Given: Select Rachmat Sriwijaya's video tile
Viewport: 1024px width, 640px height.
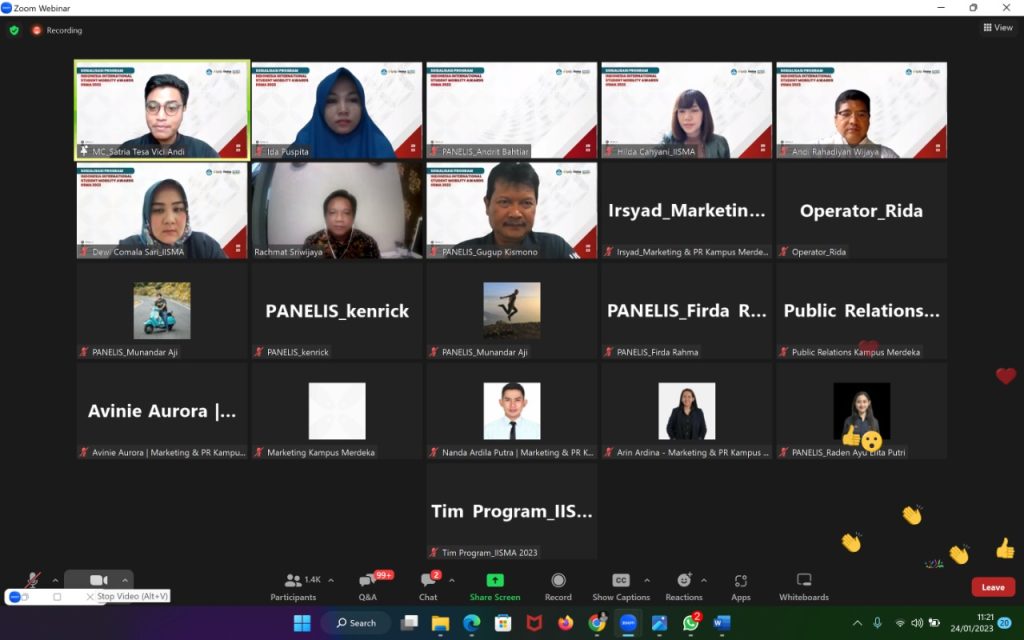Looking at the screenshot, I should [x=337, y=210].
